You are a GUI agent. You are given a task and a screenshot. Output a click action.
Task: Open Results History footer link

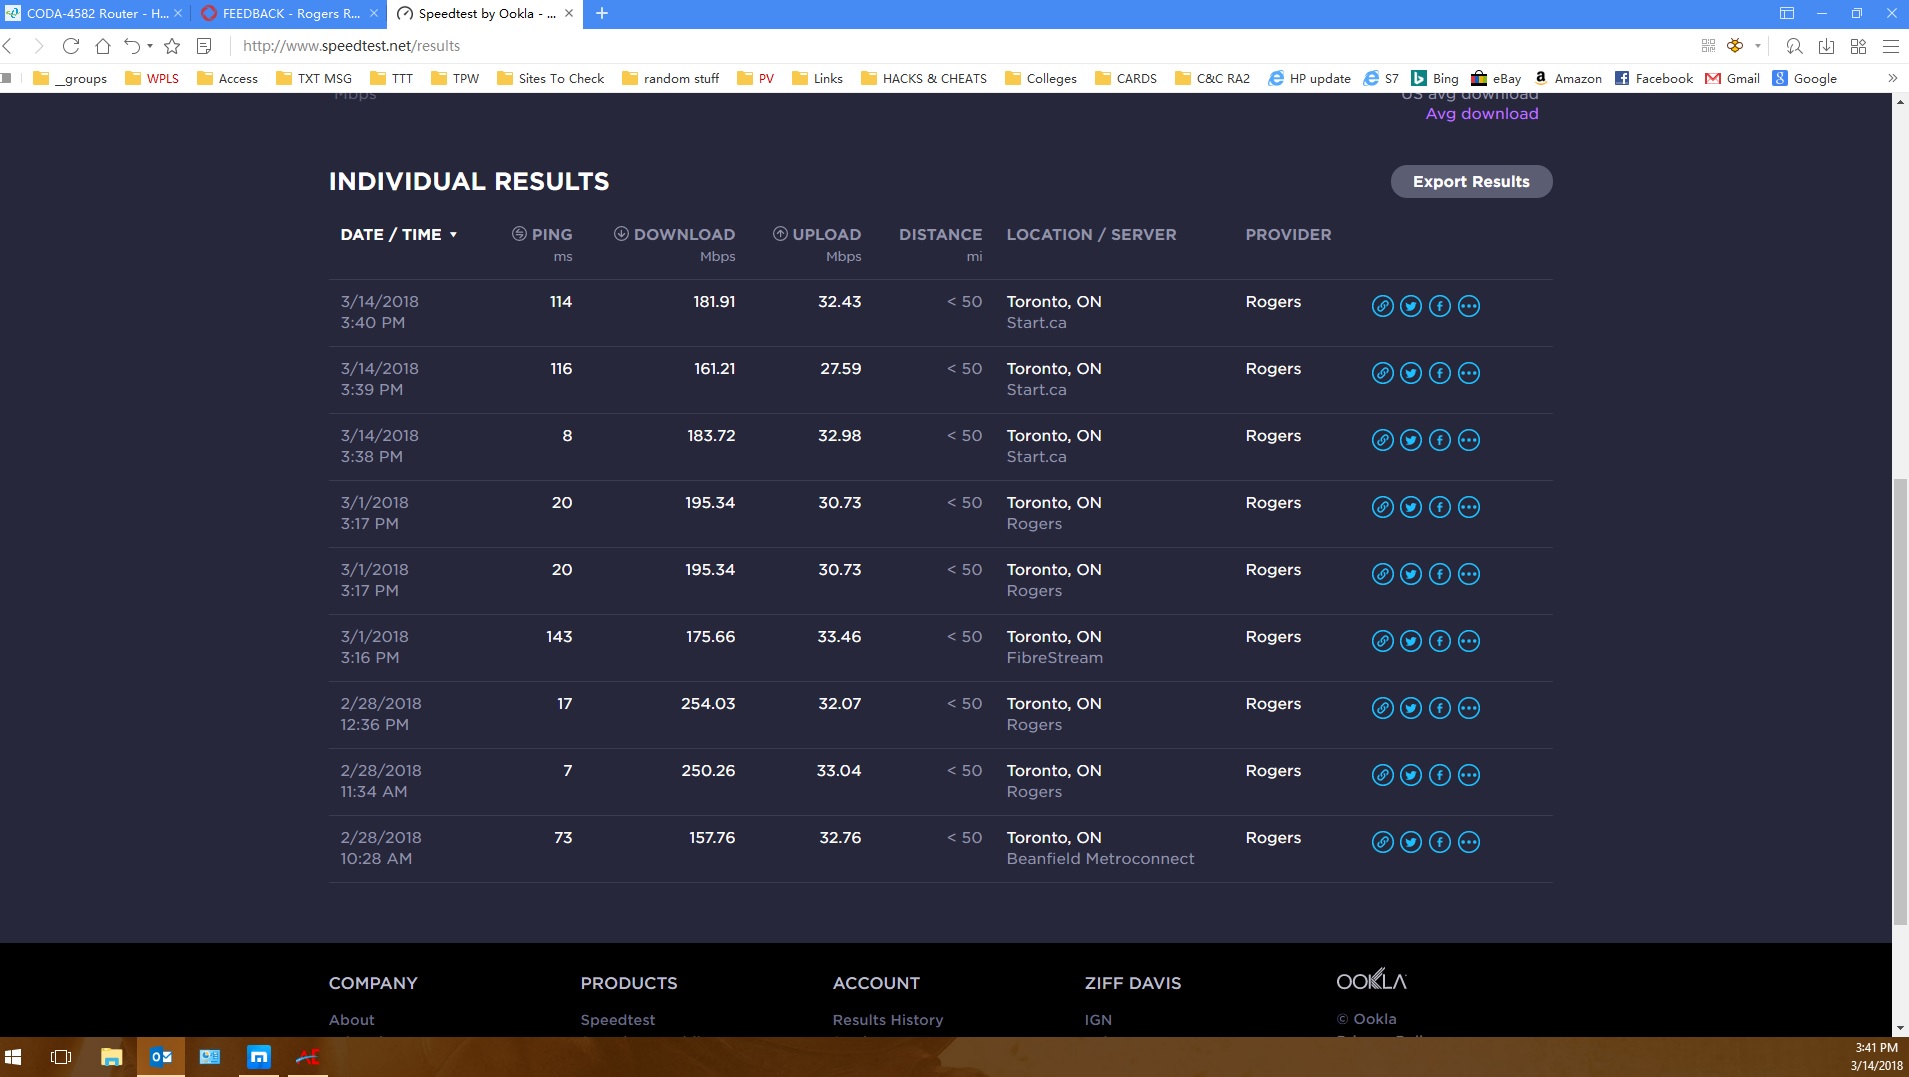[888, 1020]
